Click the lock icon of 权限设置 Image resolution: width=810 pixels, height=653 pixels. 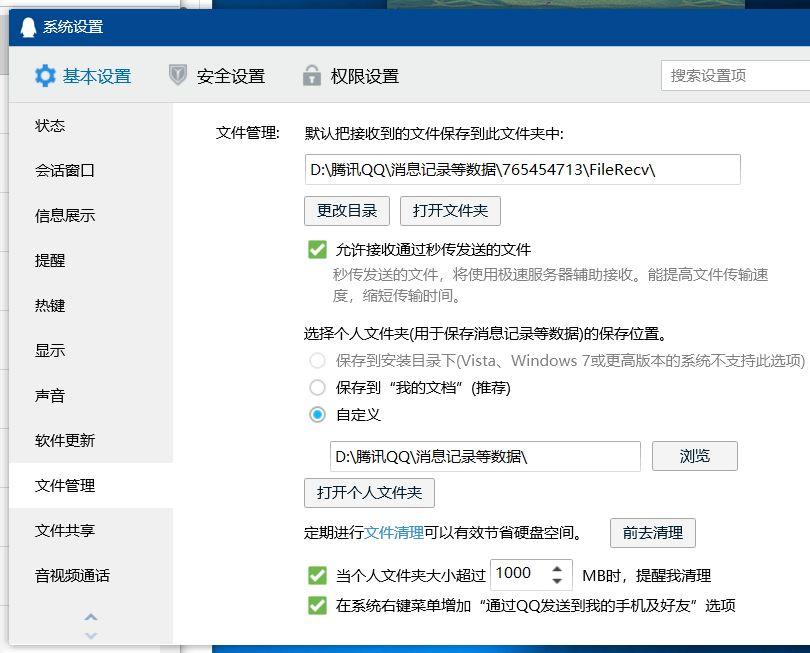311,75
